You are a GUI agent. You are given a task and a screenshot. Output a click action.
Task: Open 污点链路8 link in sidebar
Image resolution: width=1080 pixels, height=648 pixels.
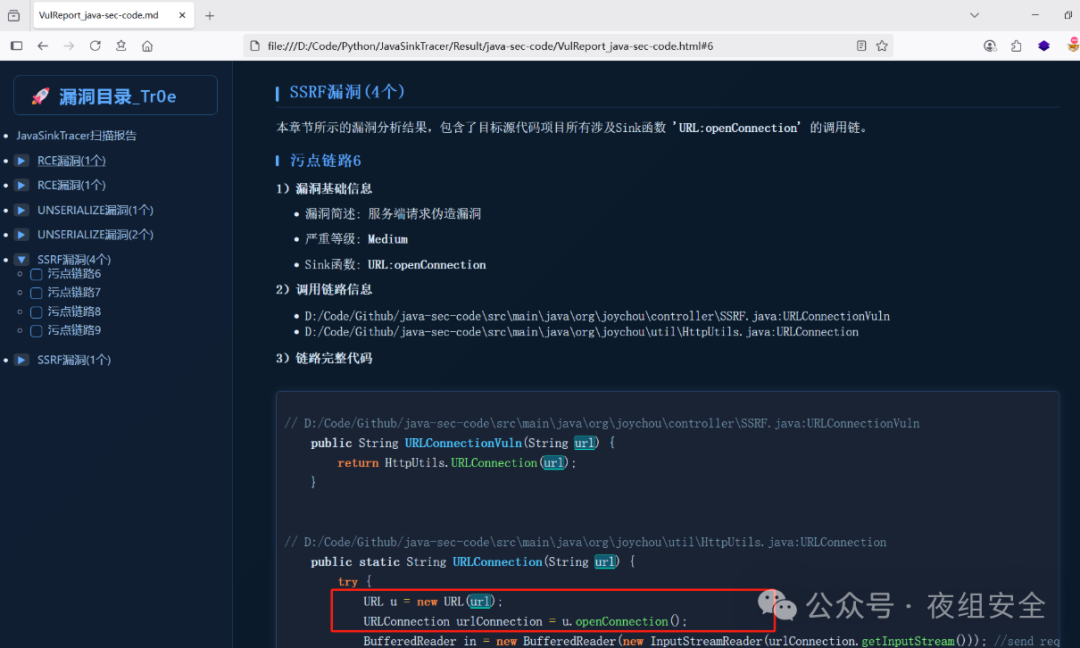pos(74,311)
